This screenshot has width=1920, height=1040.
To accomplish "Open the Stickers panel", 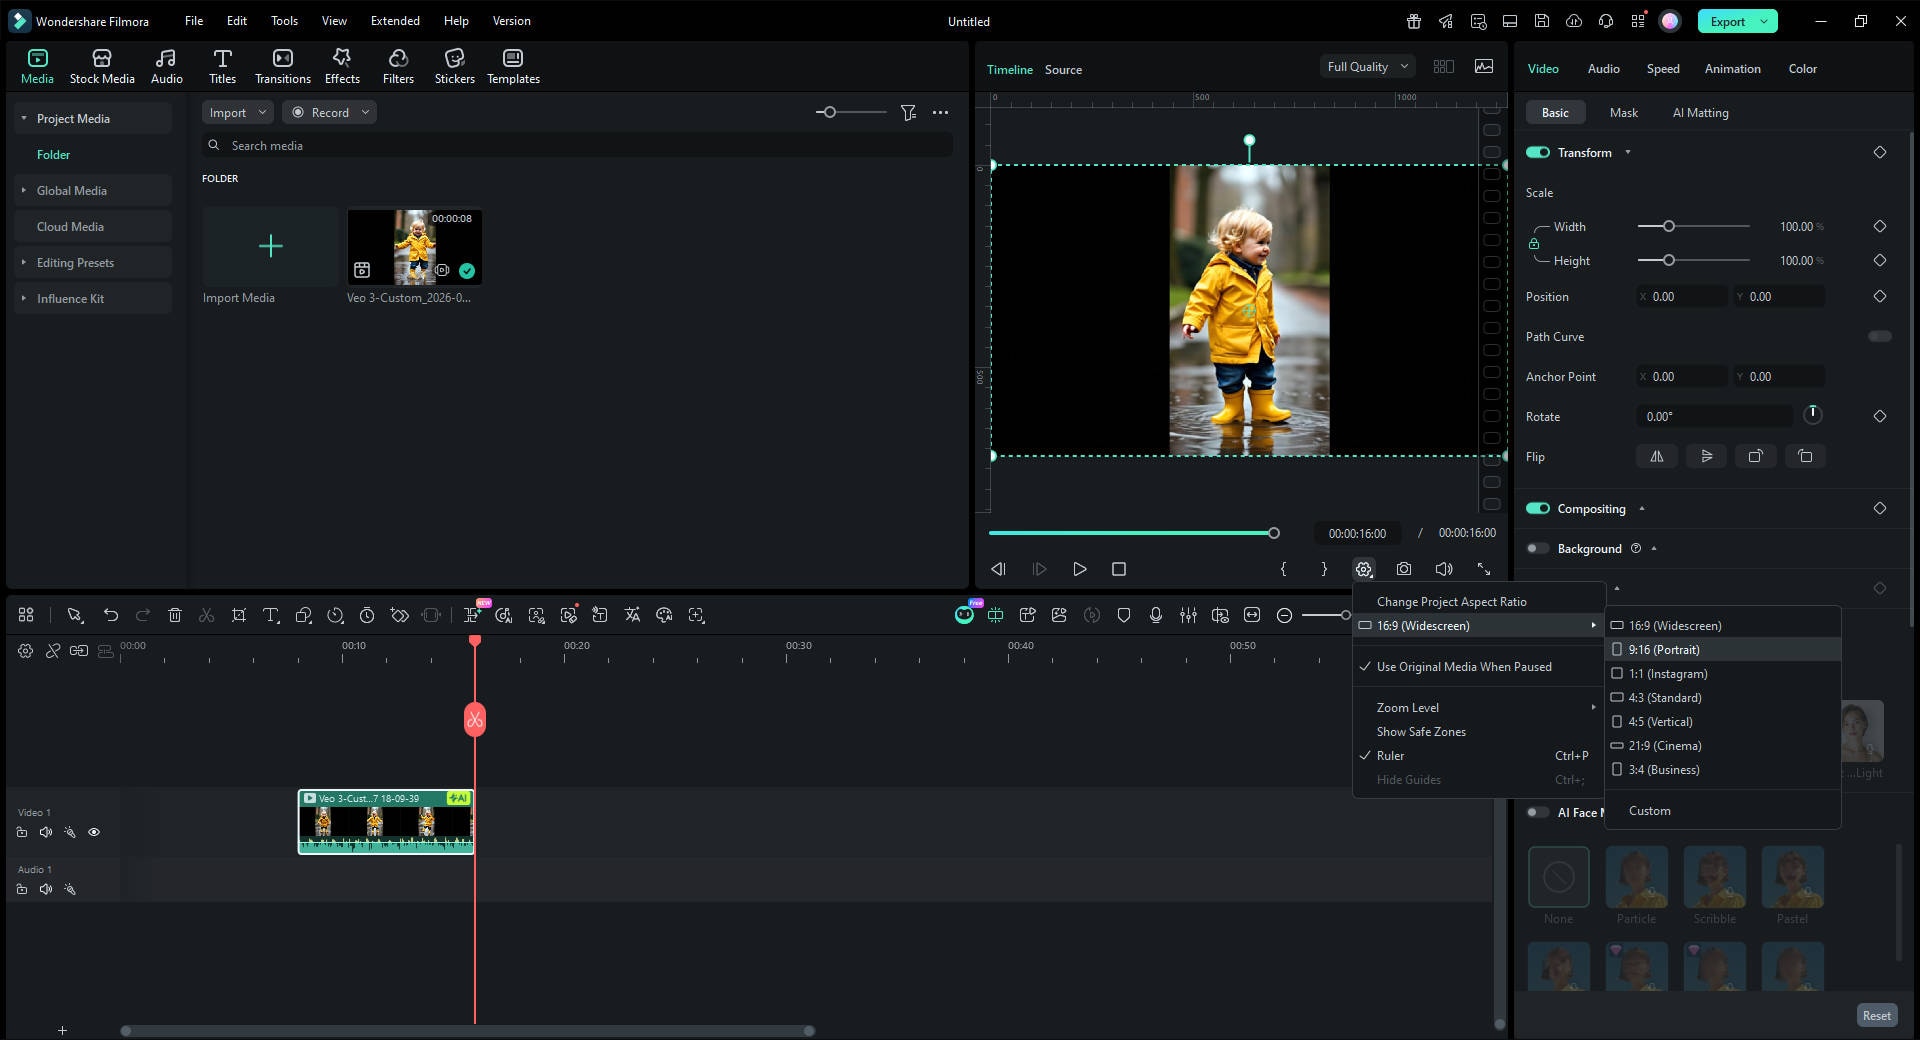I will click(454, 66).
